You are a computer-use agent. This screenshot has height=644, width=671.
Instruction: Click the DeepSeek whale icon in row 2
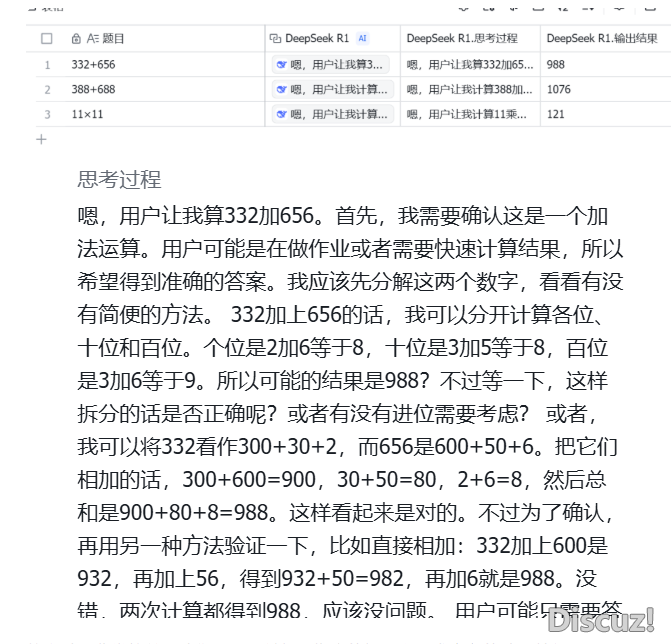coord(282,89)
